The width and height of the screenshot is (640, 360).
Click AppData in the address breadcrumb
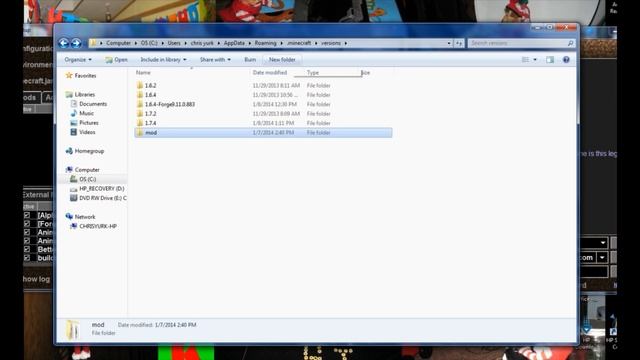(234, 43)
